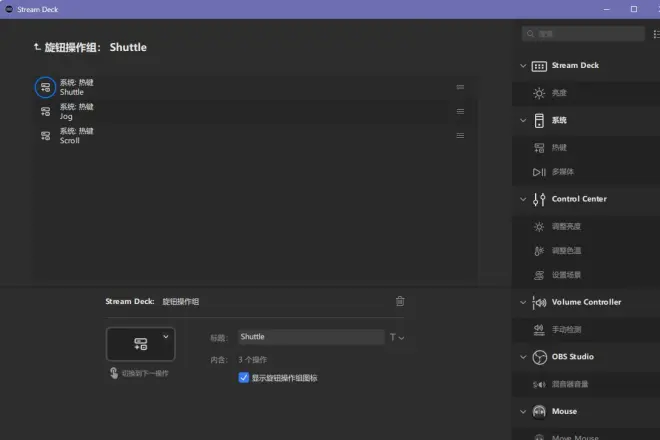Click the switch to next action touch option
Screen dimensions: 660x440
click(x=139, y=373)
